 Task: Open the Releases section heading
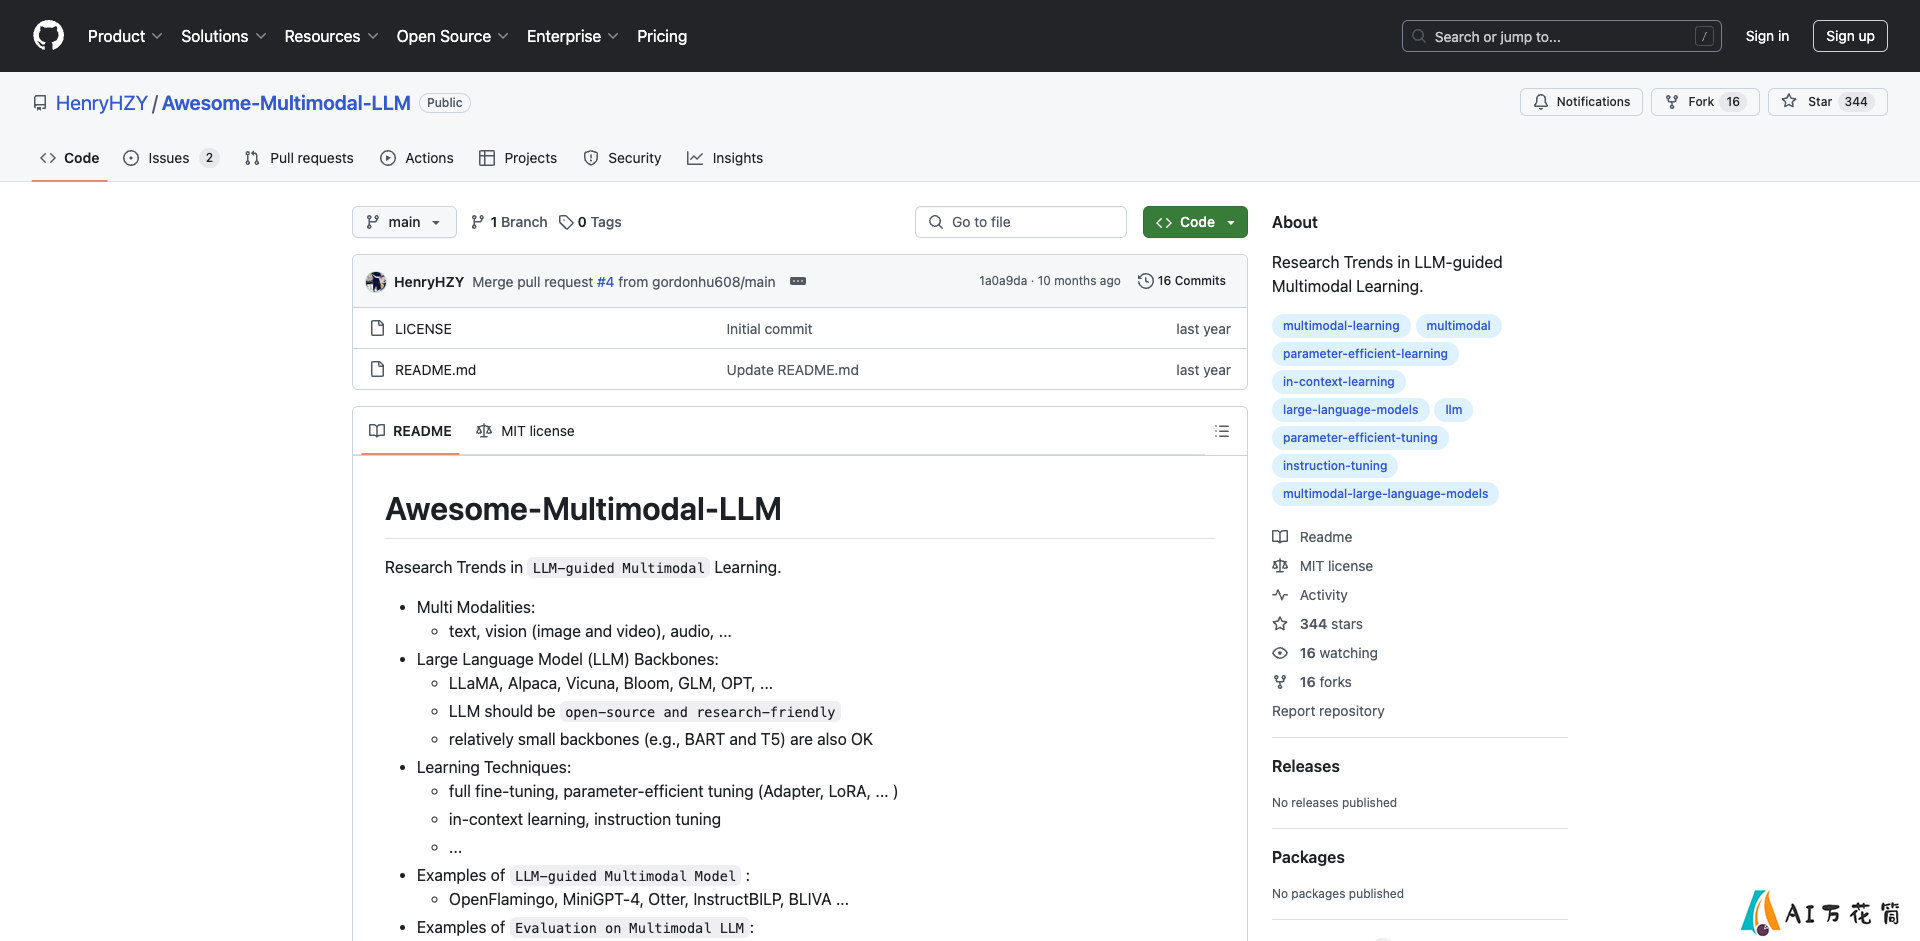click(x=1305, y=766)
